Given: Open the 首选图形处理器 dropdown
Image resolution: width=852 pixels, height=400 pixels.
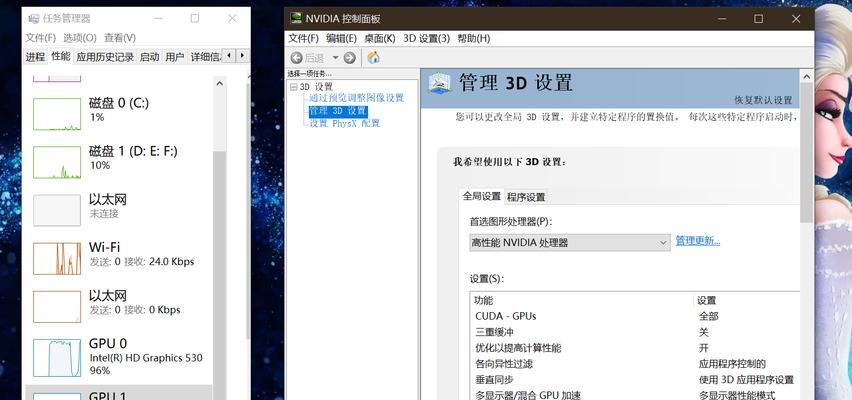Looking at the screenshot, I should tap(570, 243).
